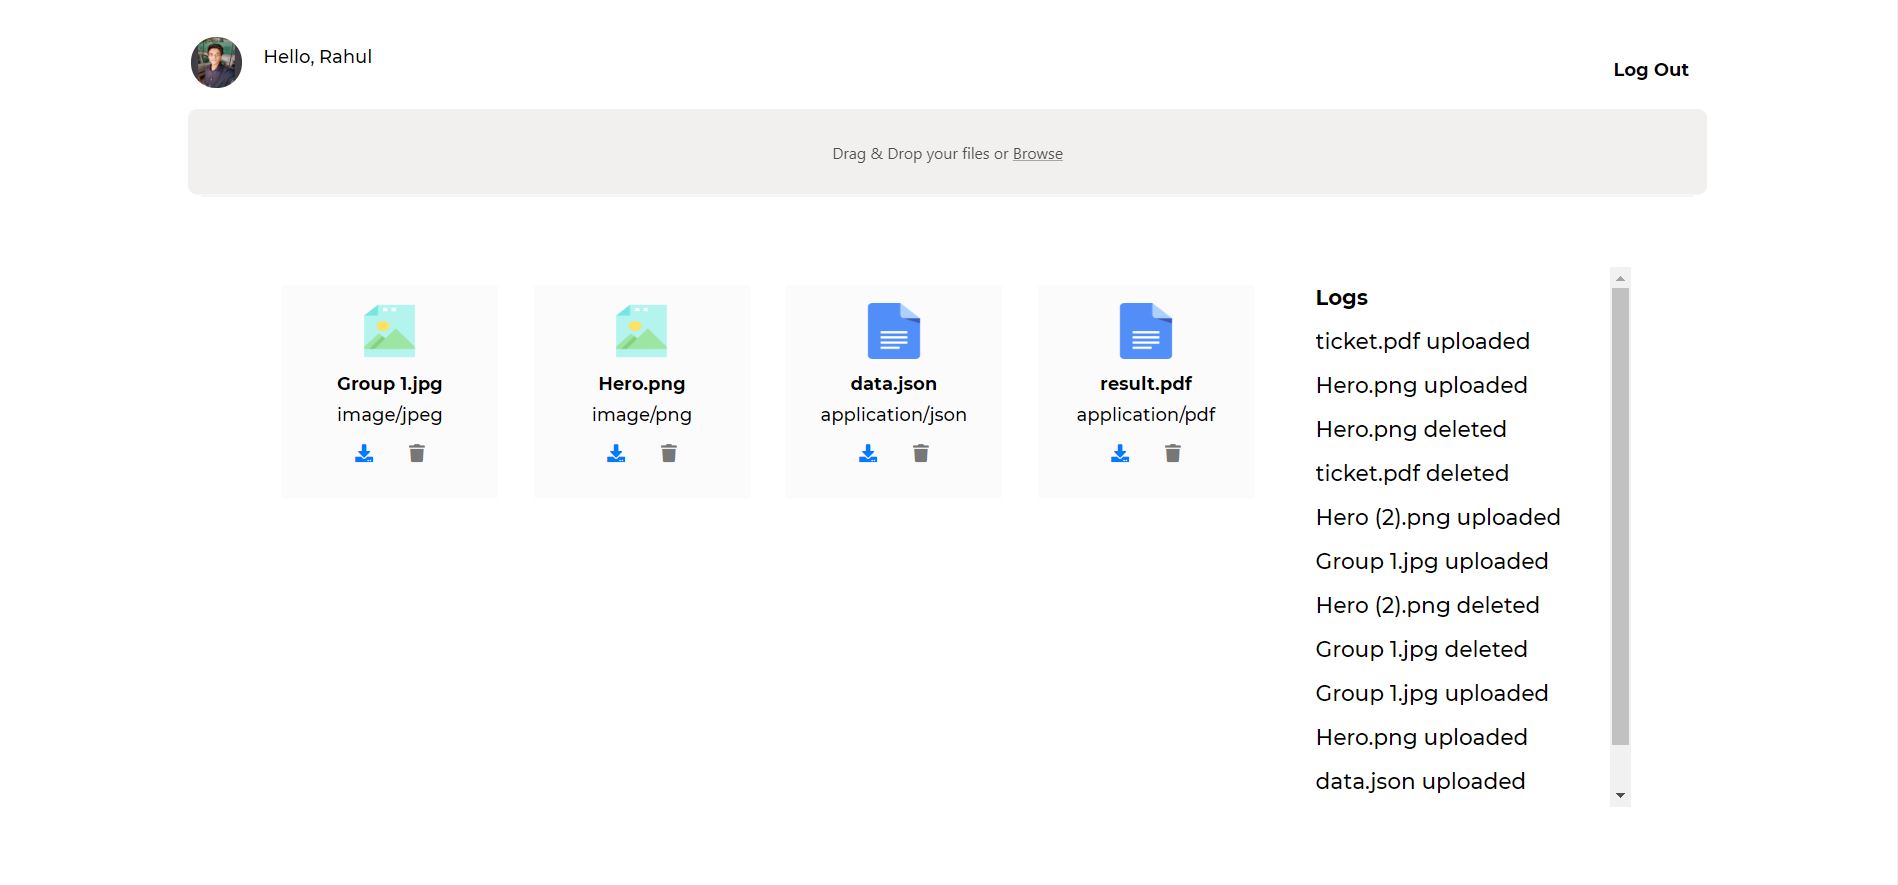The width and height of the screenshot is (1898, 885).
Task: Click the Hero.png image file icon
Action: click(x=641, y=331)
